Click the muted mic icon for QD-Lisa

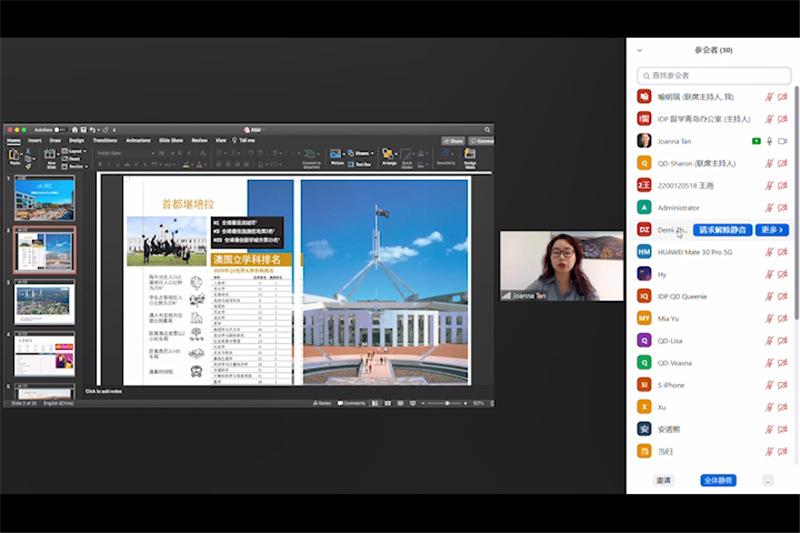tap(769, 340)
